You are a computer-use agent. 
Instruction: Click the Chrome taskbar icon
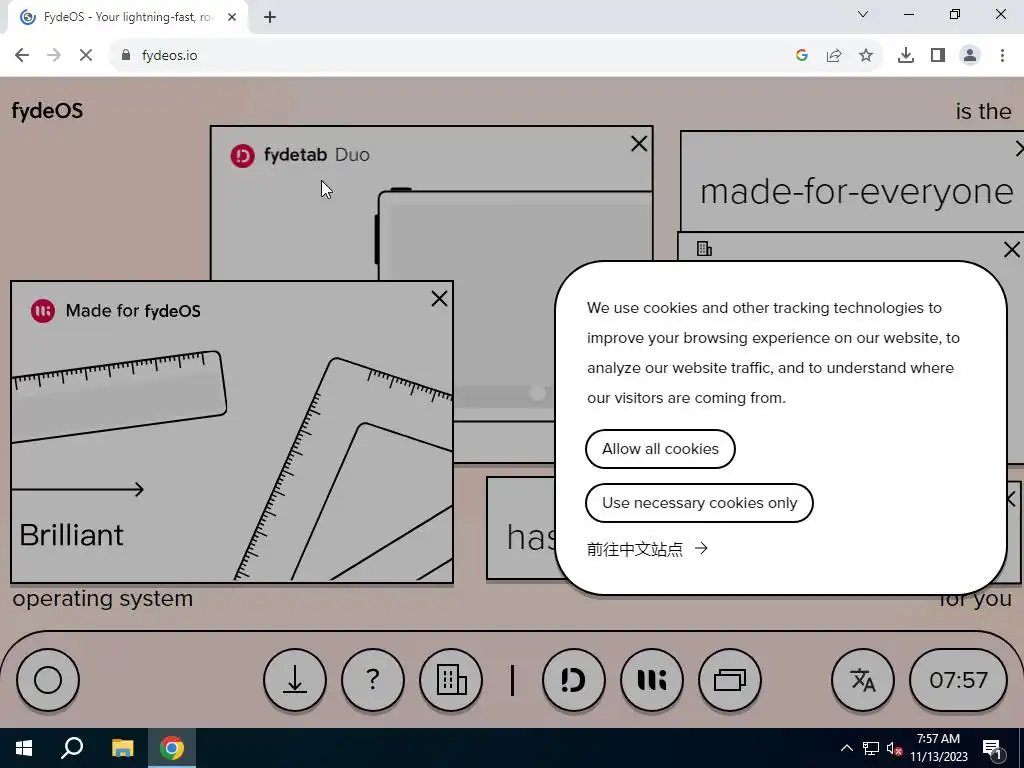click(x=172, y=748)
